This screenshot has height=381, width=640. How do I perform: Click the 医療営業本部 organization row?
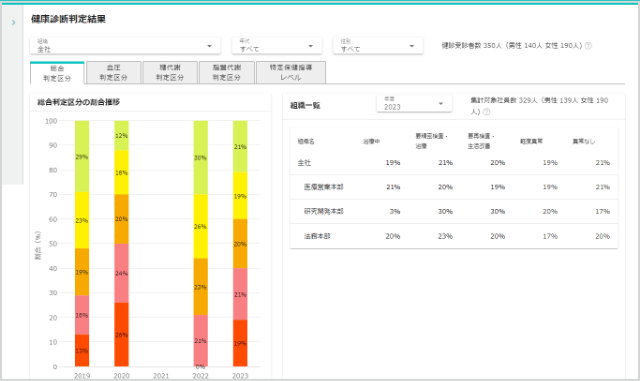coord(453,187)
